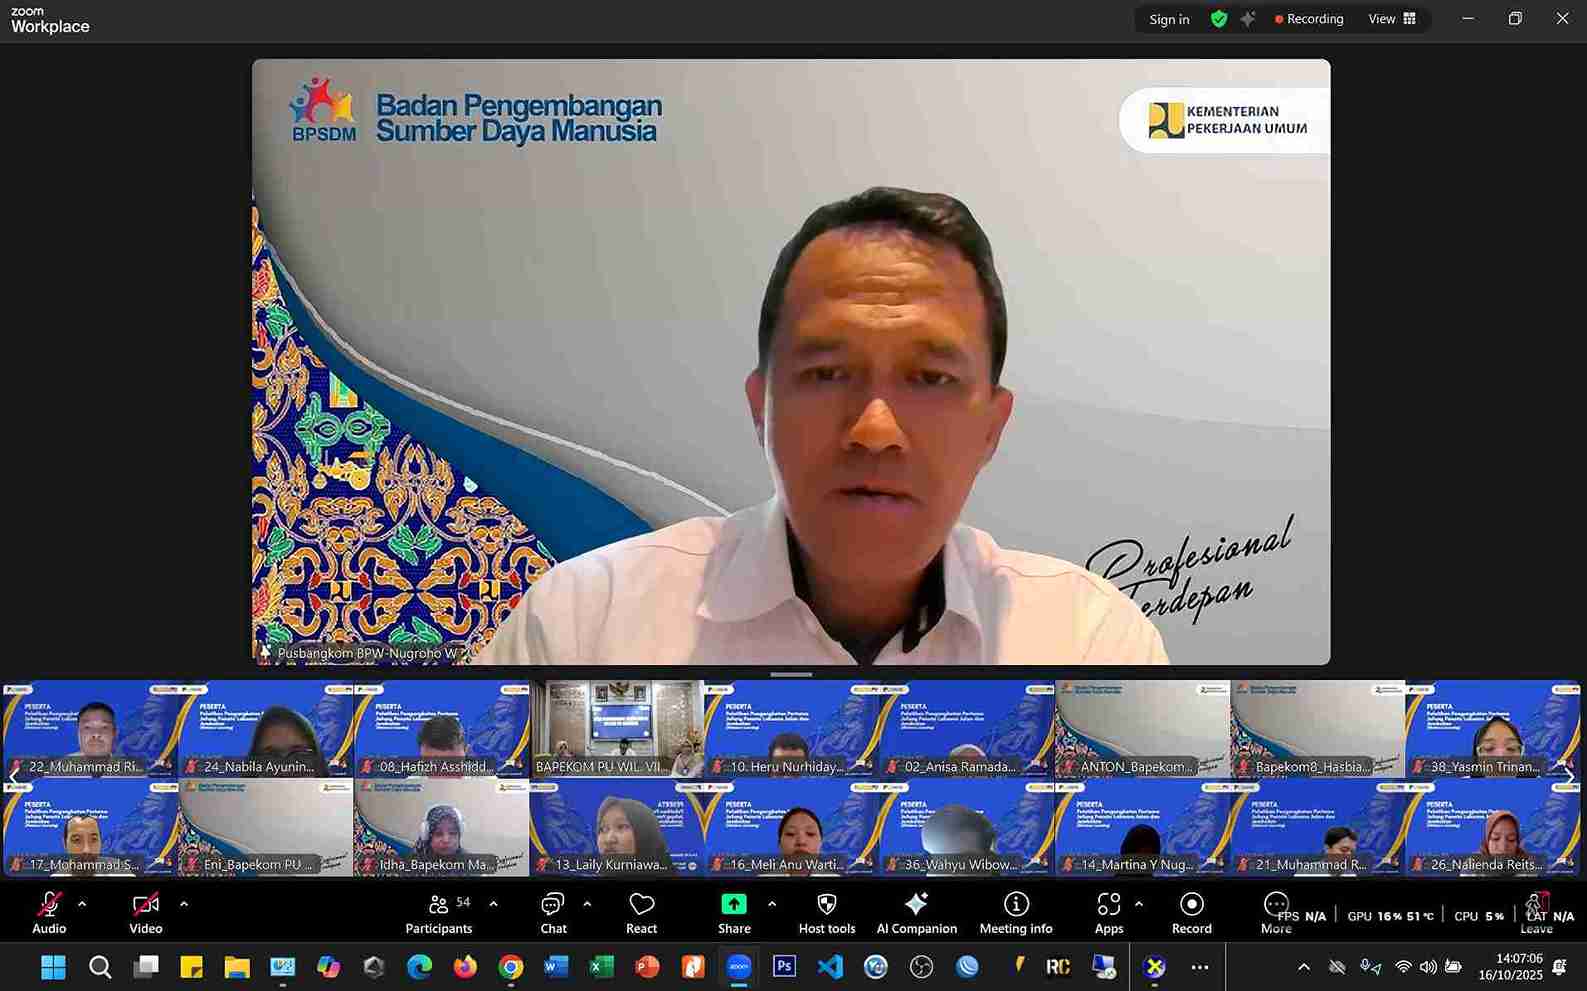Open the Participants panel
Image resolution: width=1587 pixels, height=991 pixels.
[438, 913]
